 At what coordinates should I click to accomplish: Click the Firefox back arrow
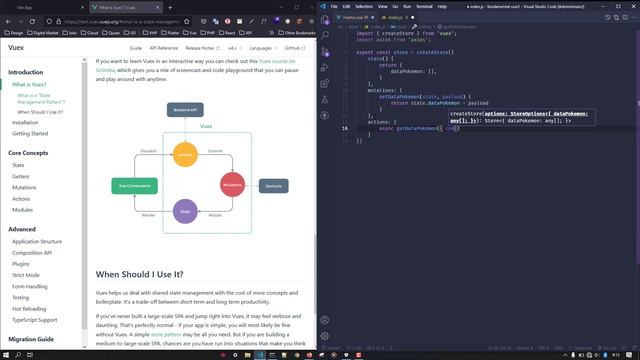coord(9,21)
